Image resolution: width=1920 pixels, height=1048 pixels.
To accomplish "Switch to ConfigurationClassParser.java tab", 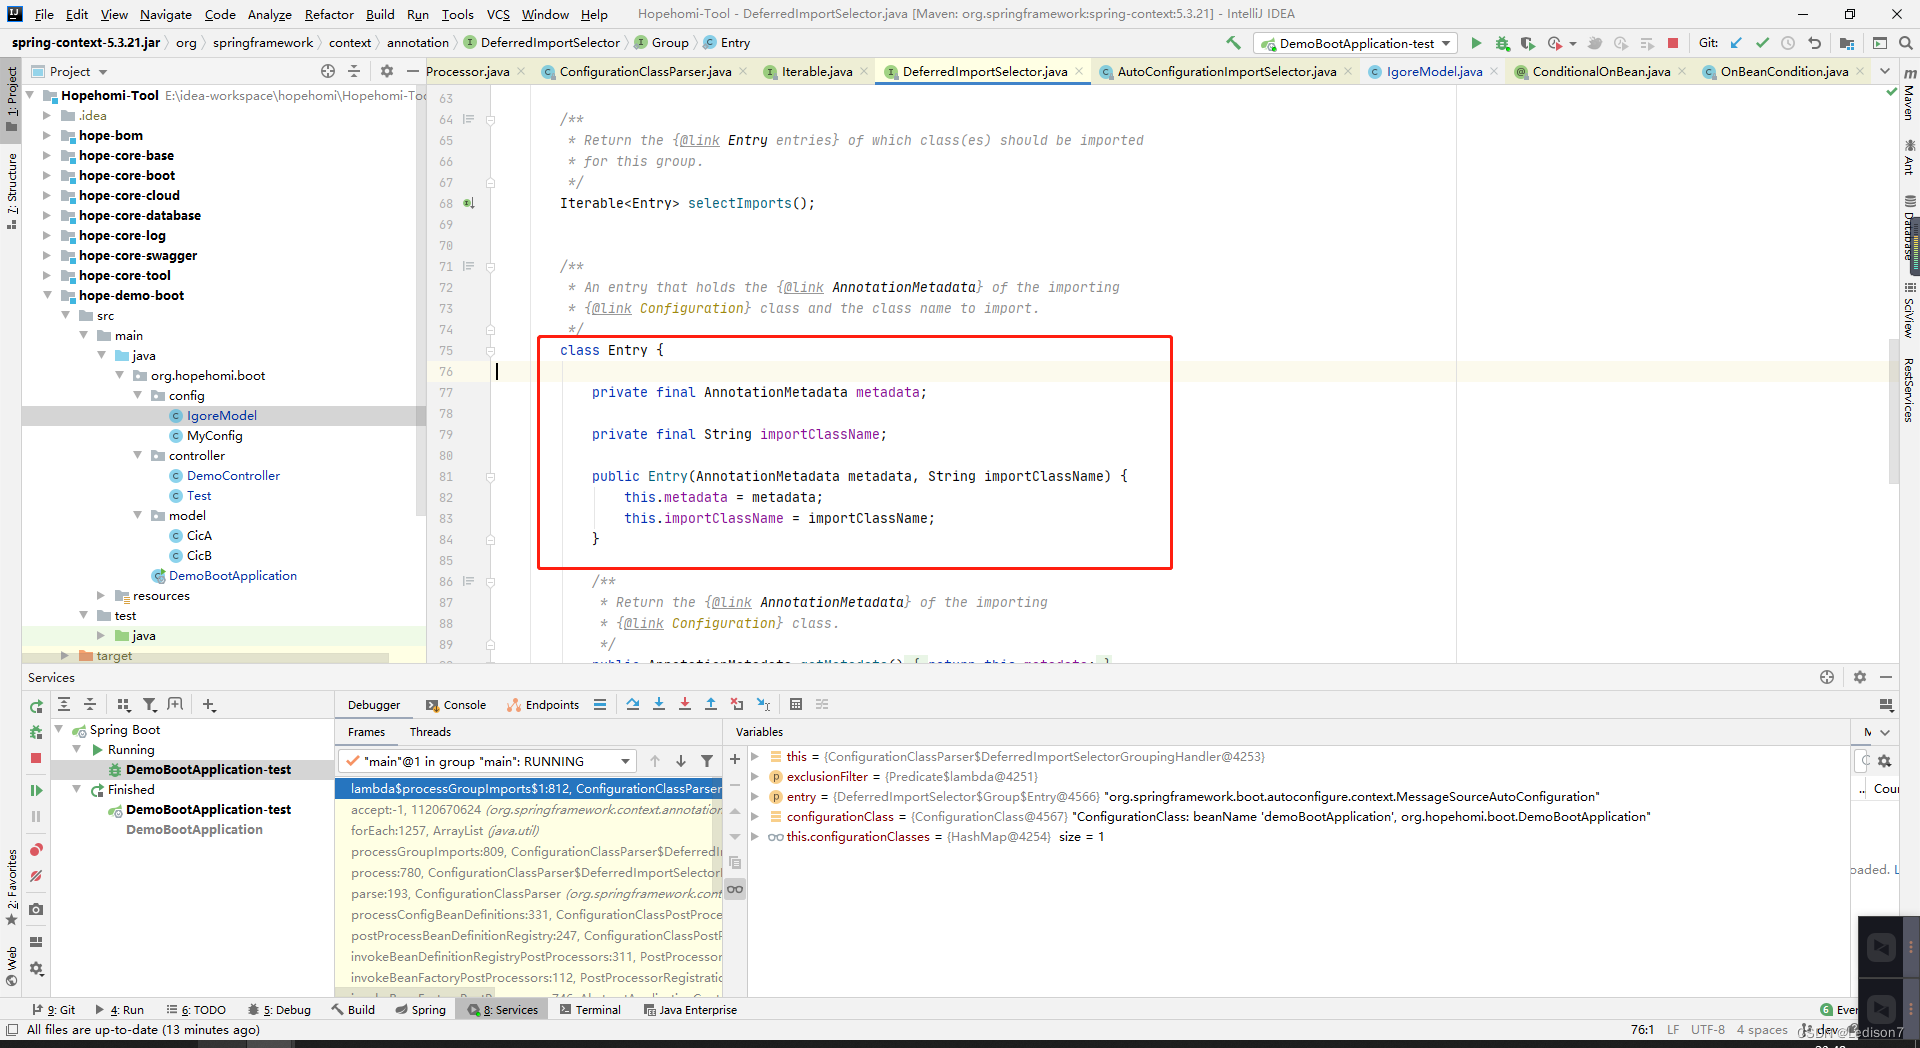I will coord(645,71).
